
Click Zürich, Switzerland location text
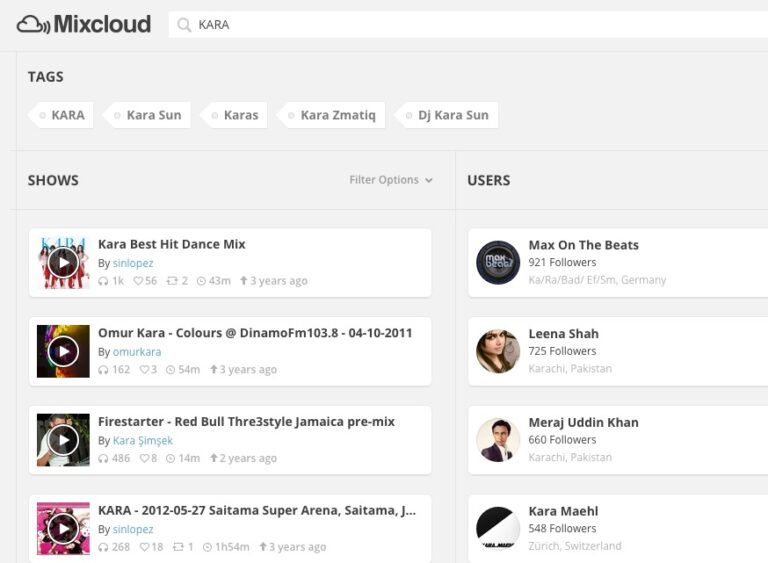point(575,546)
